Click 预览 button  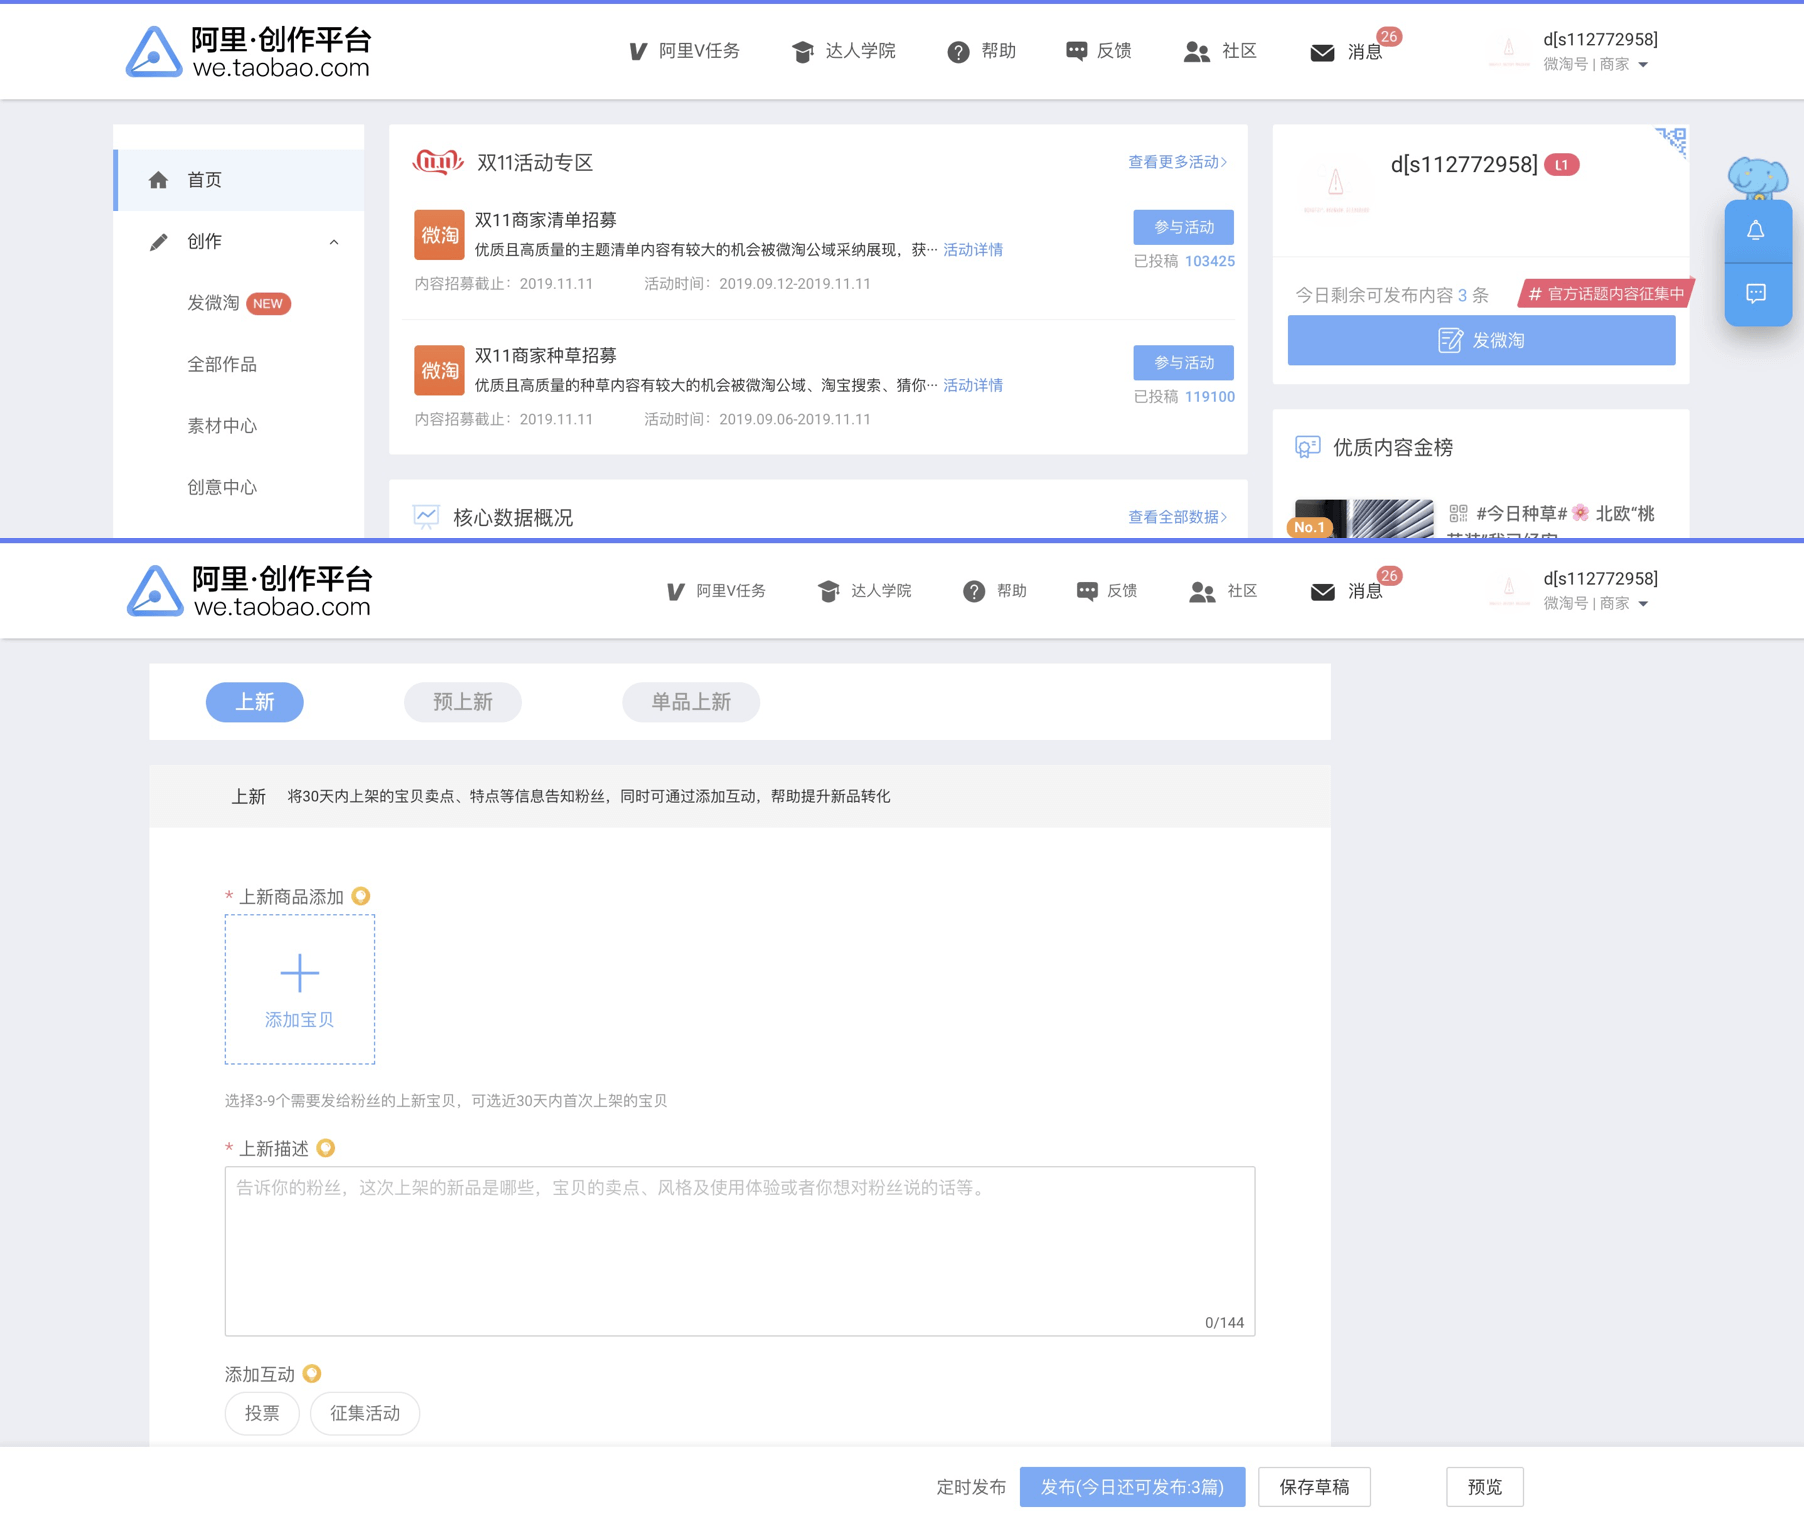click(x=1485, y=1487)
